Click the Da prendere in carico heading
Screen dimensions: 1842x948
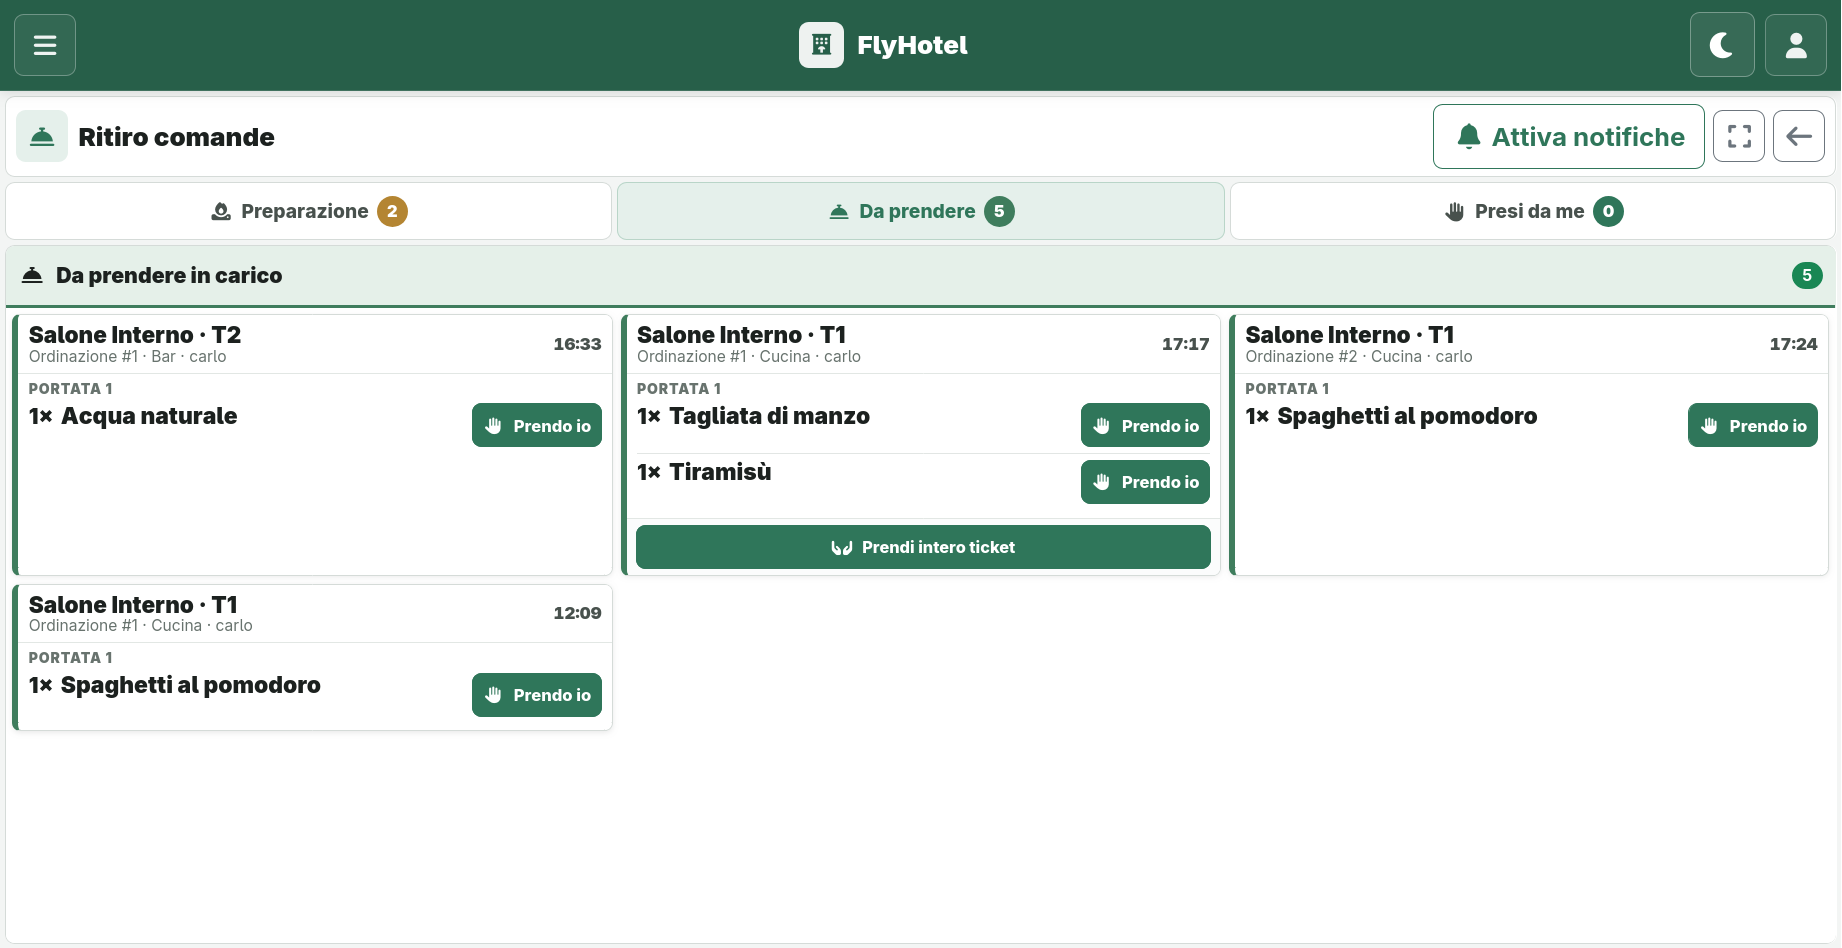point(169,275)
